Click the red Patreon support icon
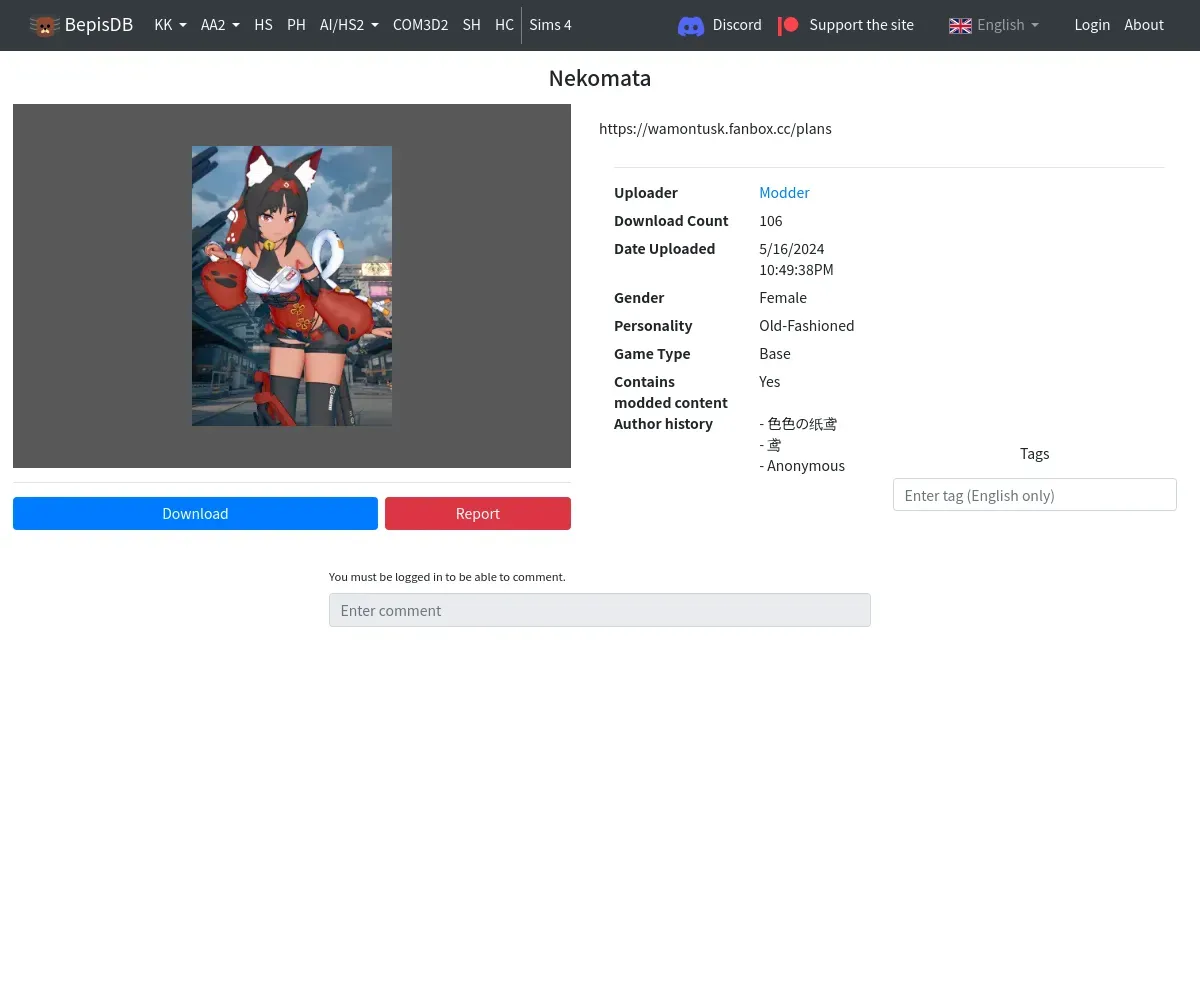The width and height of the screenshot is (1200, 1000). 788,25
